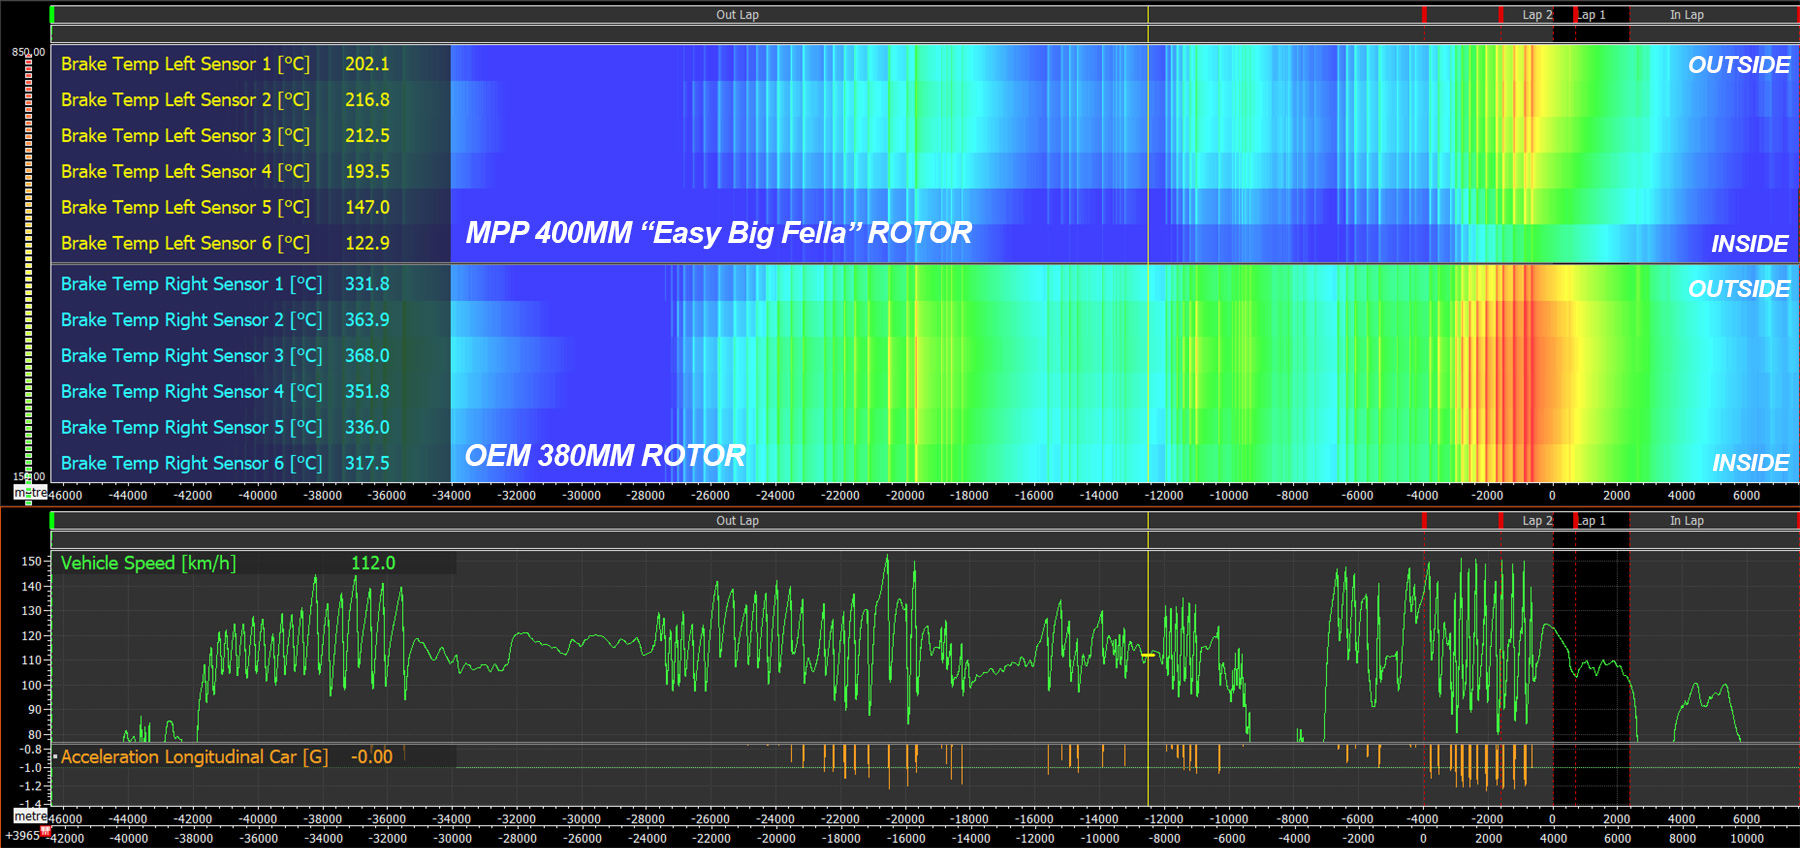Click the 317.5 value for Right Sensor 6
Screen dimensions: 1800x848
click(367, 464)
